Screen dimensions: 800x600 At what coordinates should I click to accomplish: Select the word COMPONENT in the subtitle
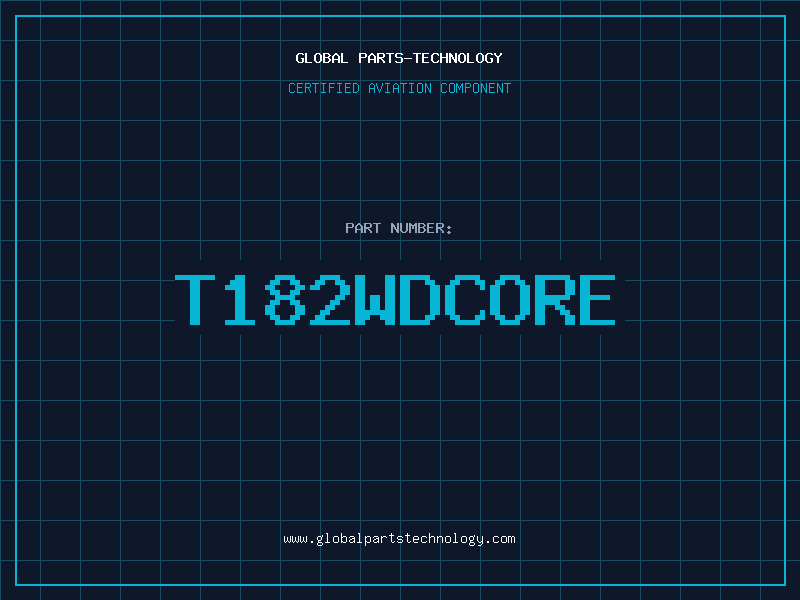[474, 88]
